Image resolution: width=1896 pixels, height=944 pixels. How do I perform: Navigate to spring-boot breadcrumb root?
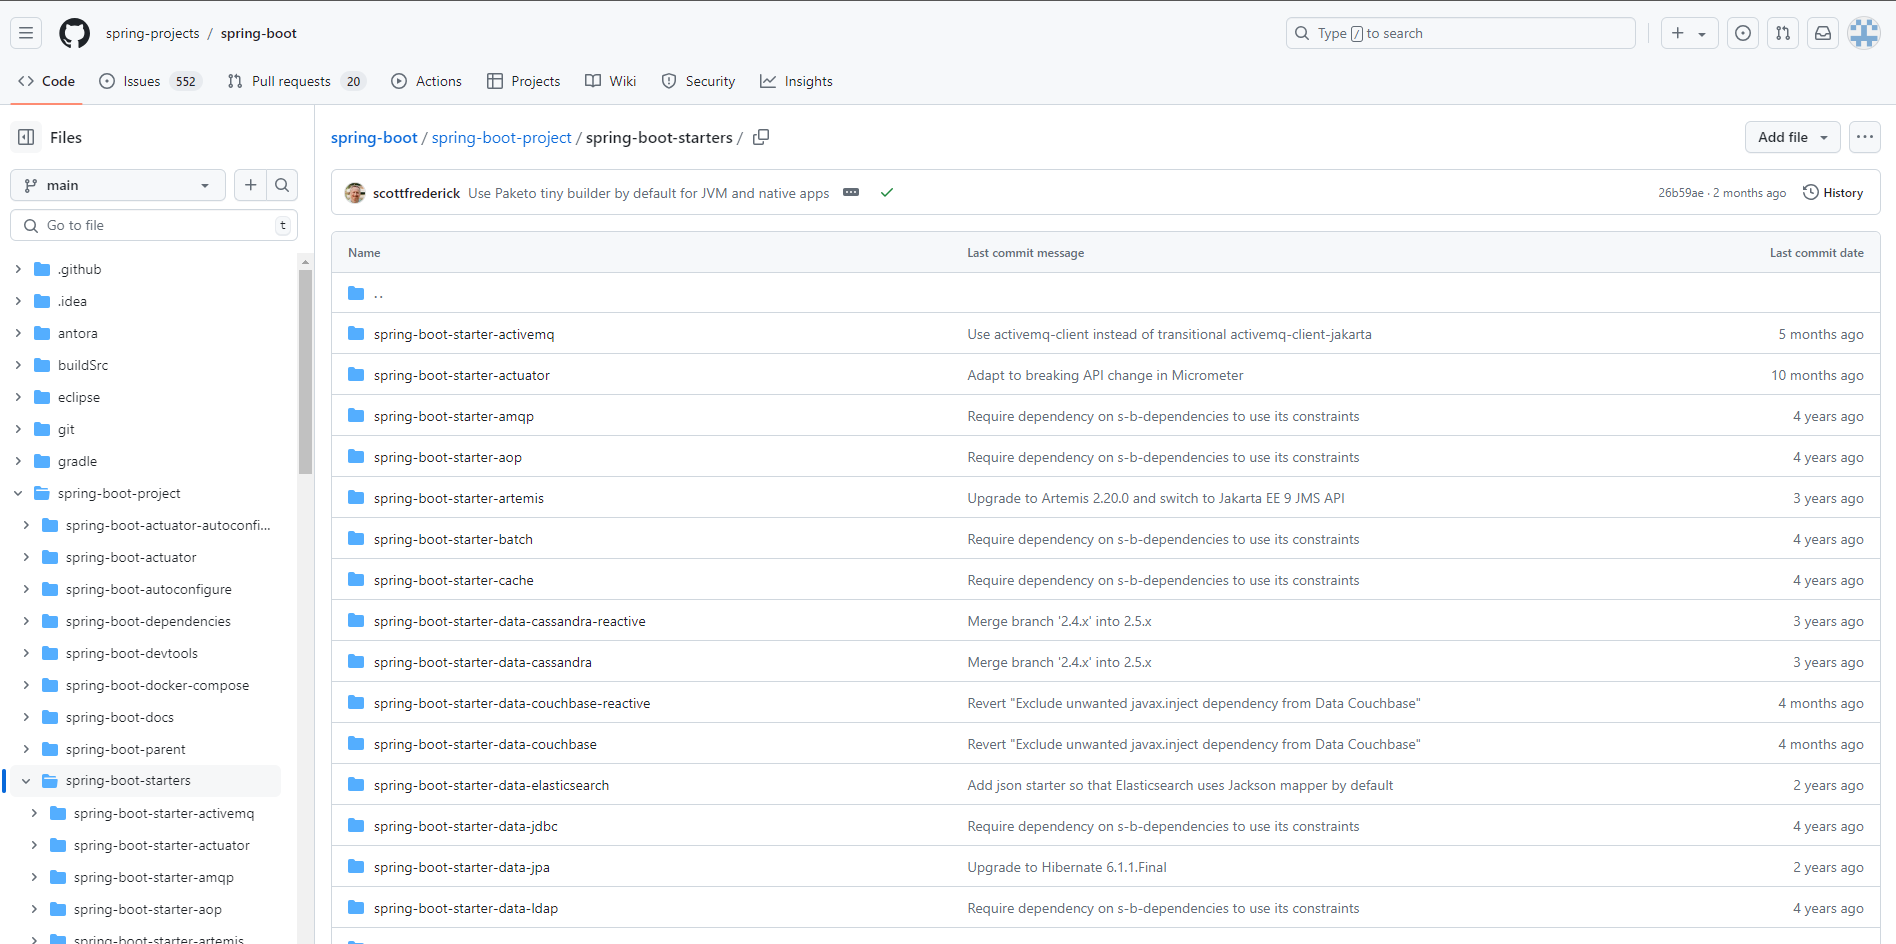[374, 137]
